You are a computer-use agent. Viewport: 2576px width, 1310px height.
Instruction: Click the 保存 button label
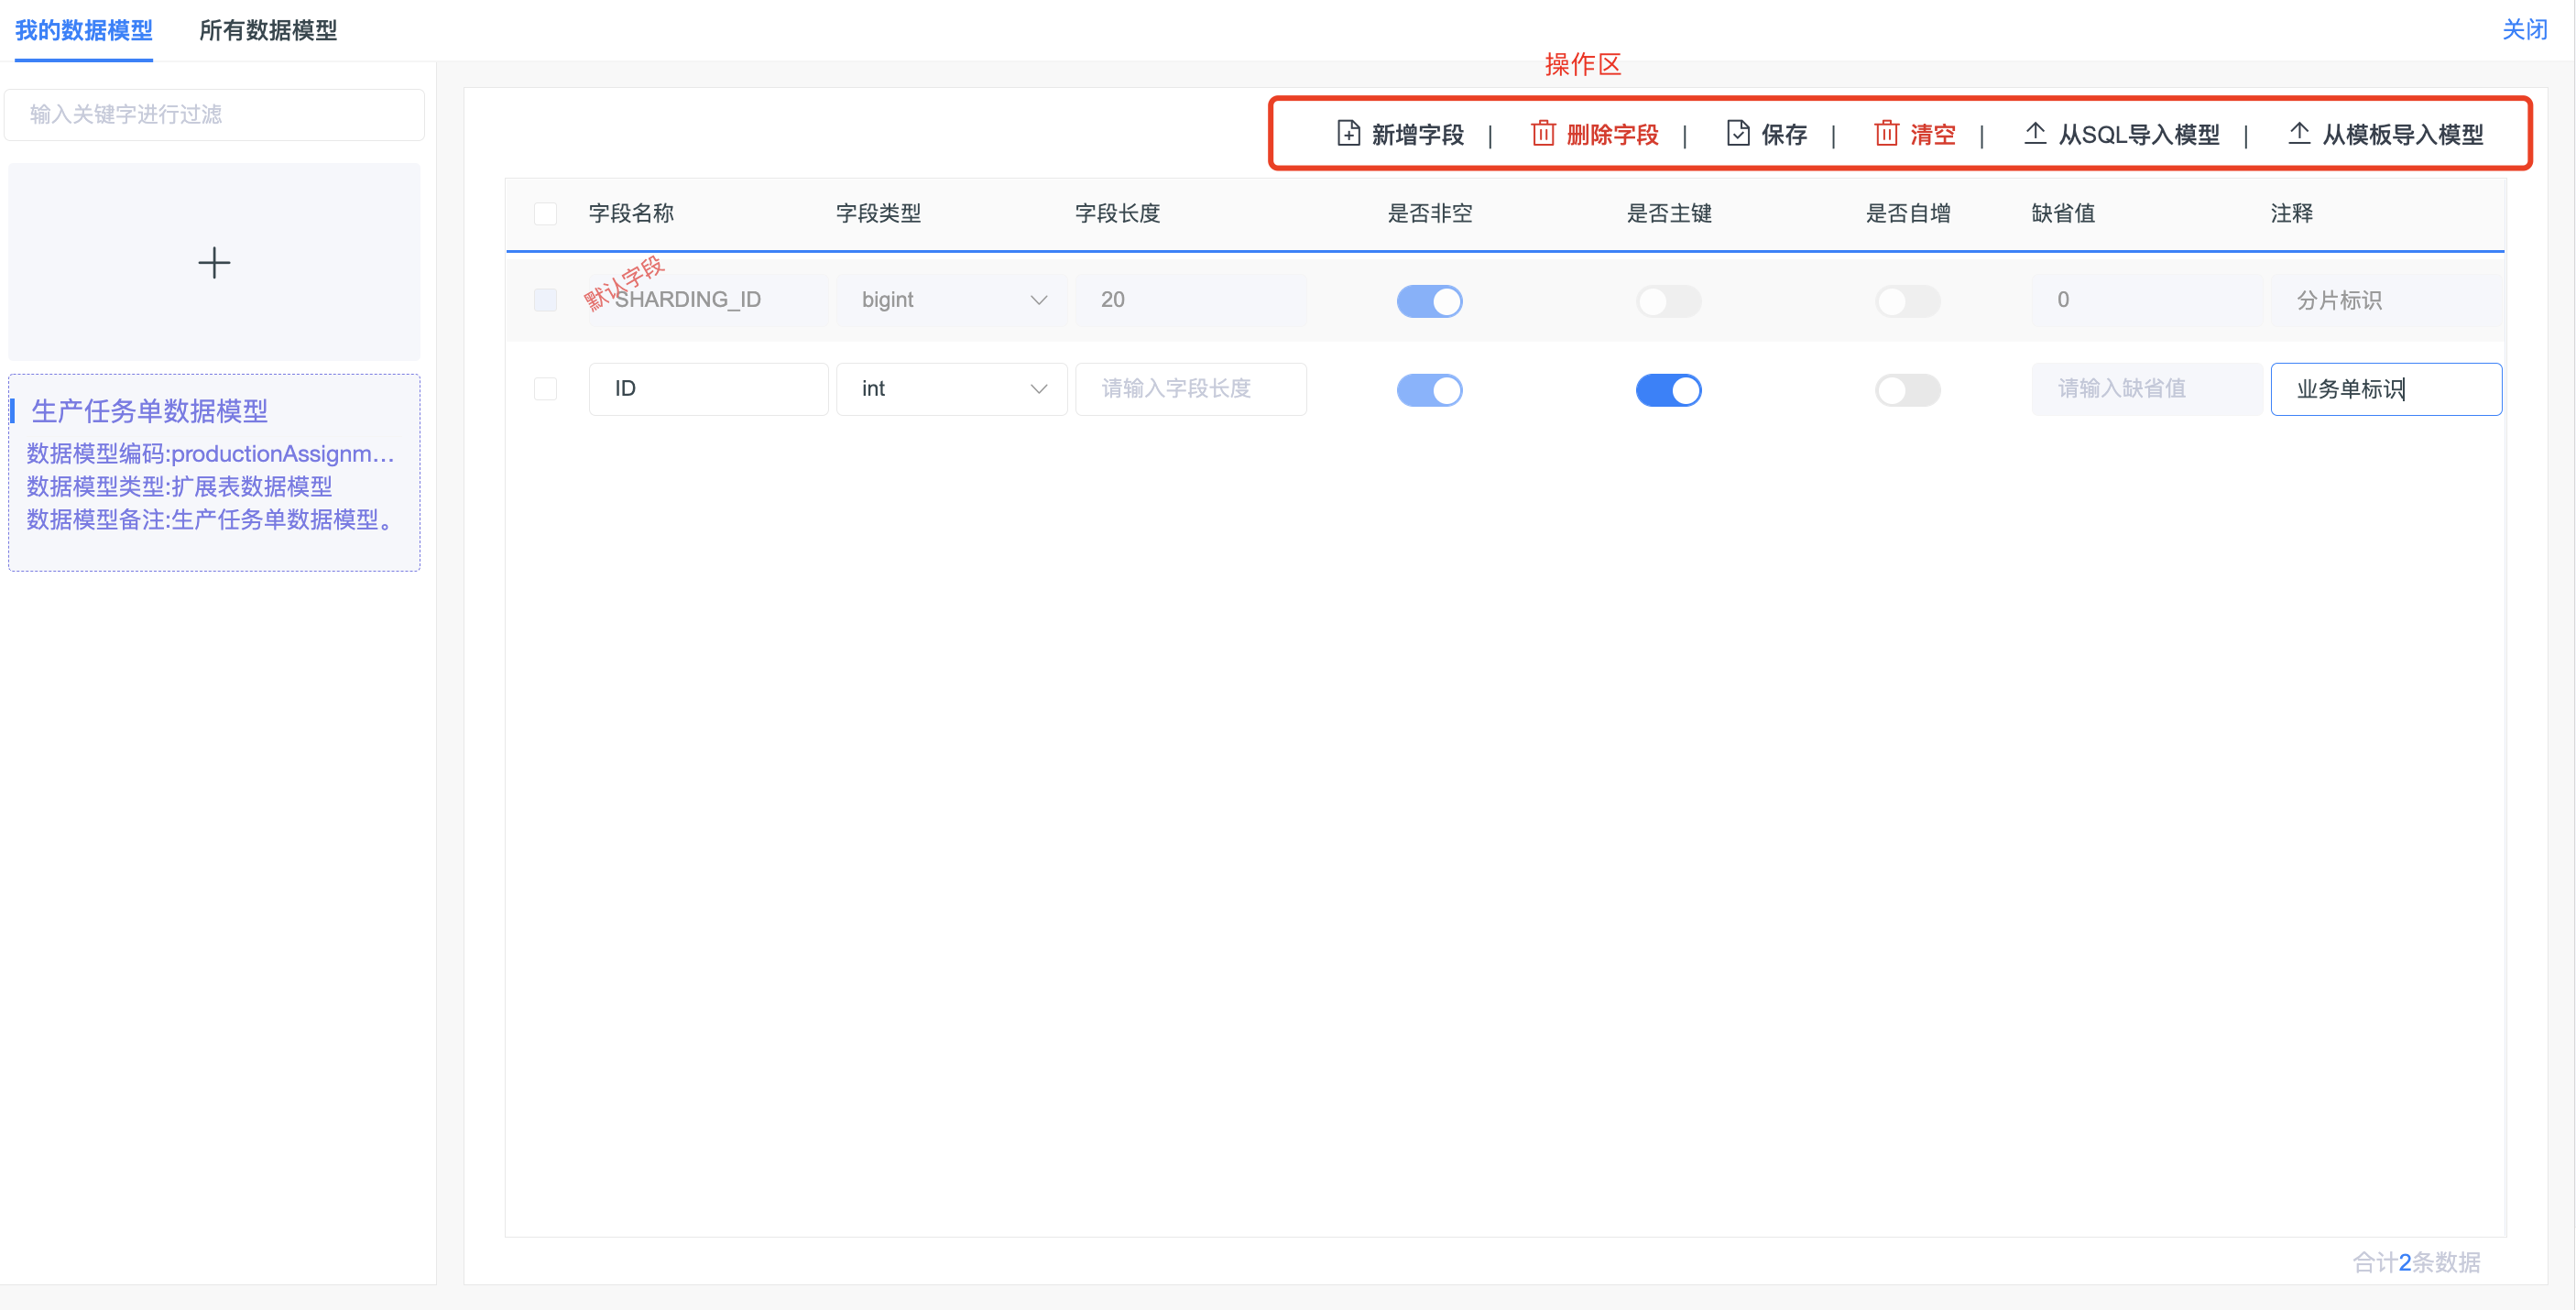(x=1784, y=134)
